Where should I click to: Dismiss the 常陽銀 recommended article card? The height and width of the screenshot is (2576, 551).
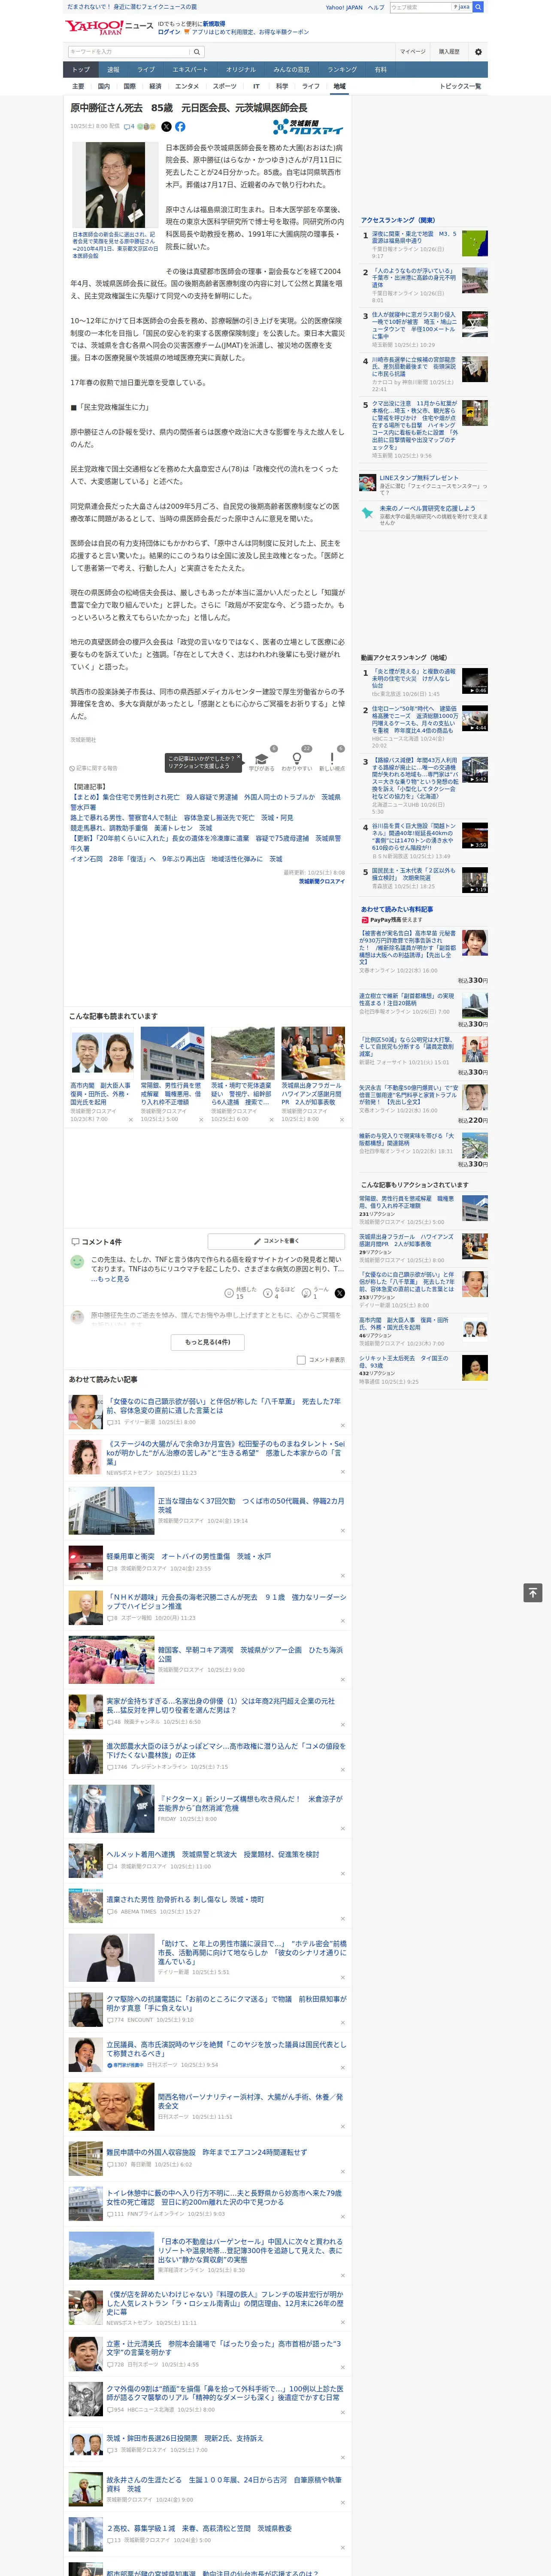(200, 1120)
